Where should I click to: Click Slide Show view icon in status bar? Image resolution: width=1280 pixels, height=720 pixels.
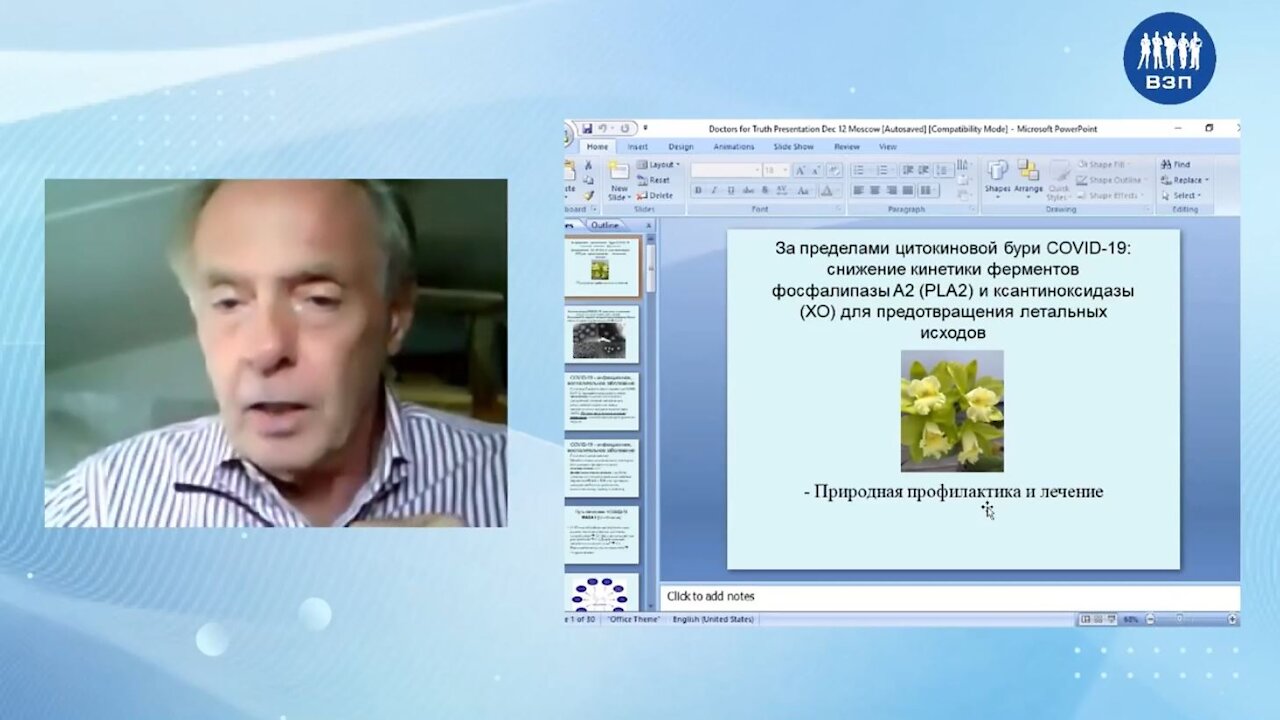coord(1111,619)
